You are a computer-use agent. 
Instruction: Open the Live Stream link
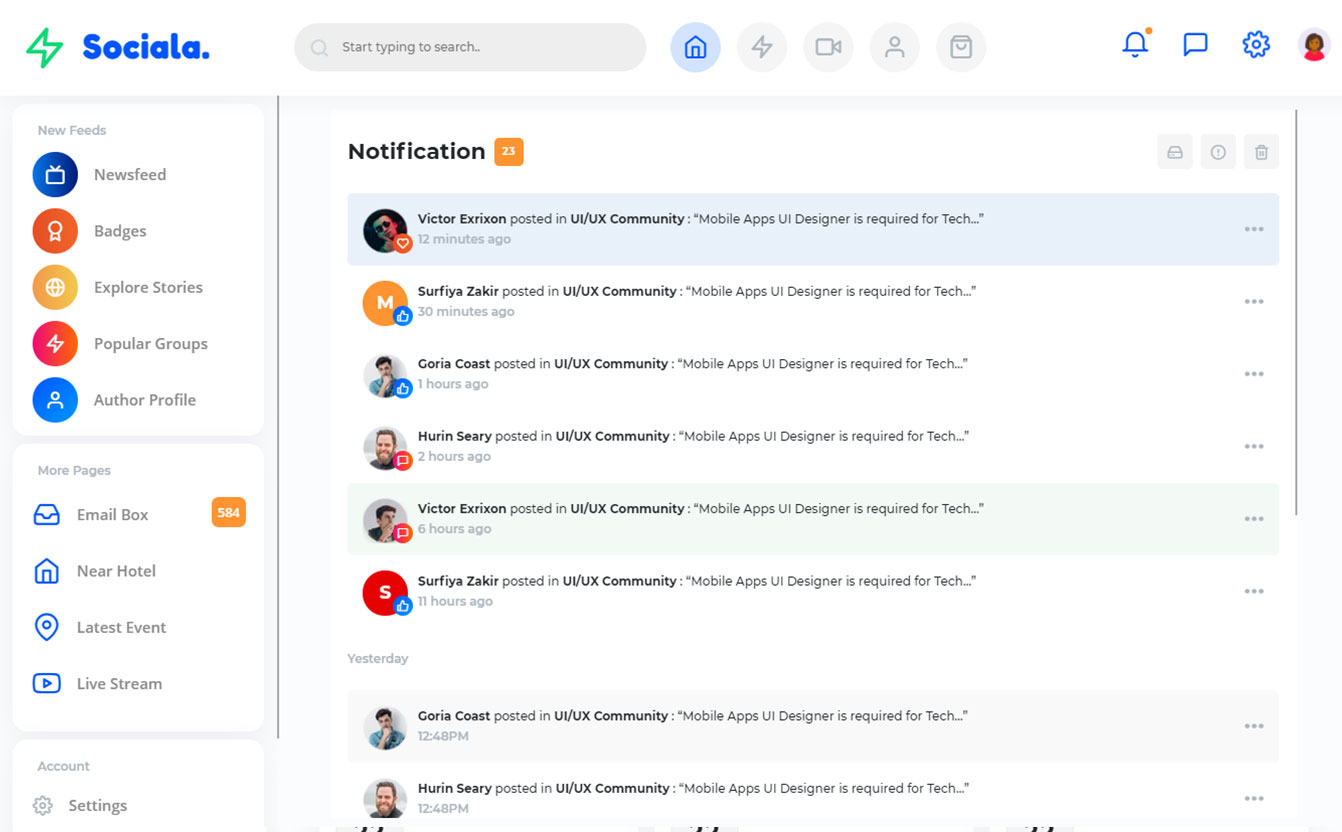119,684
